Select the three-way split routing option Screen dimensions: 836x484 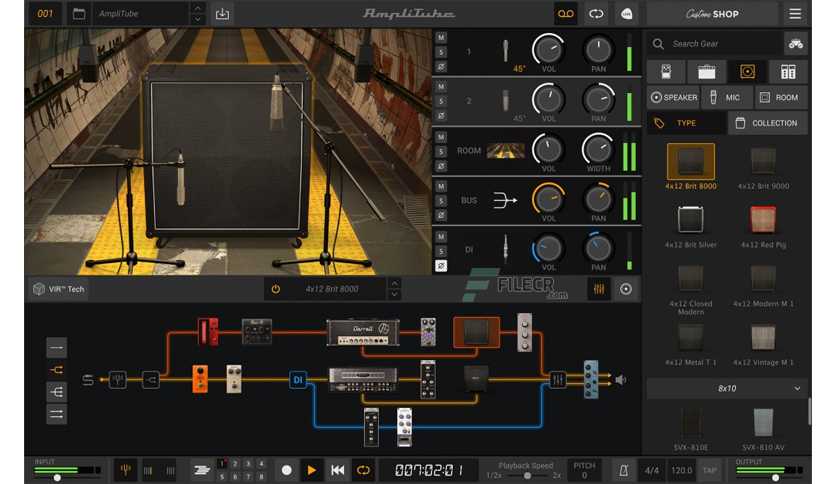57,392
